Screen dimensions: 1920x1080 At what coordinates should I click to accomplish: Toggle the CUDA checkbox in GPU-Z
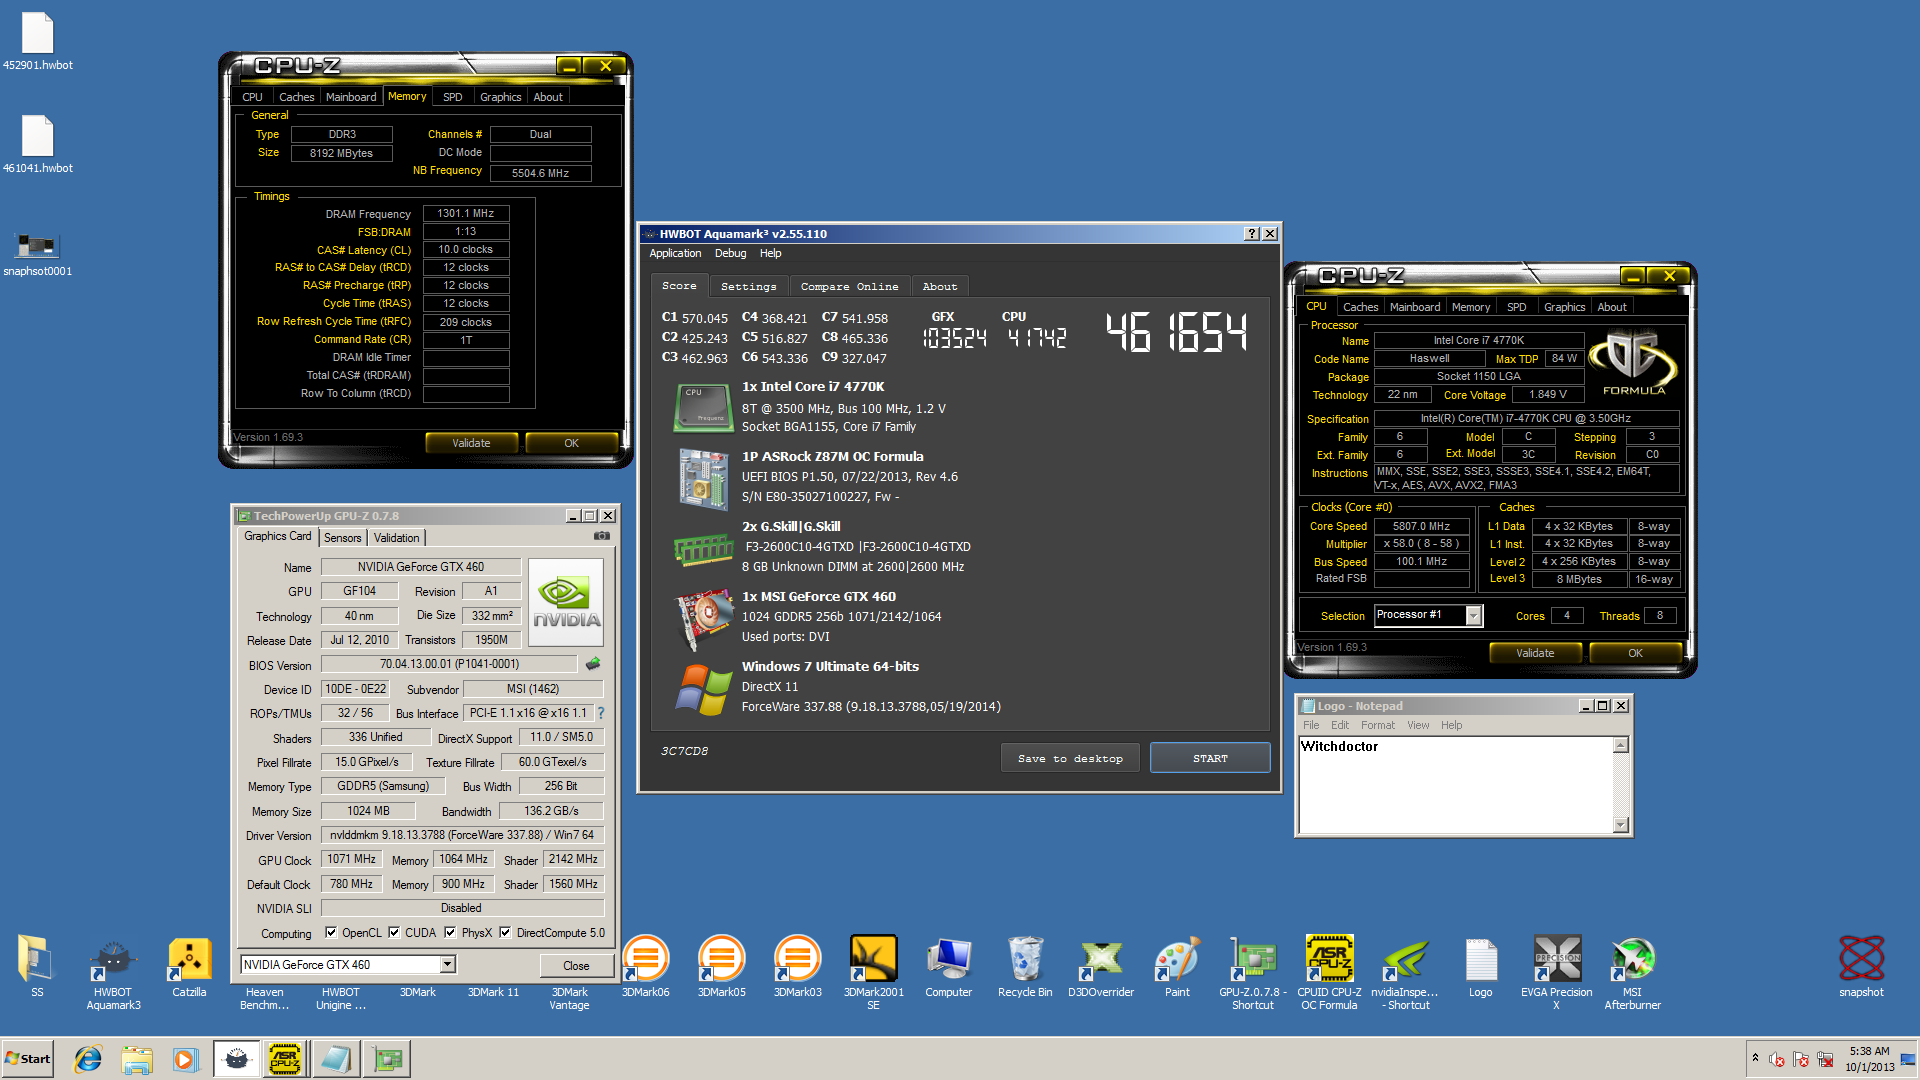[394, 932]
